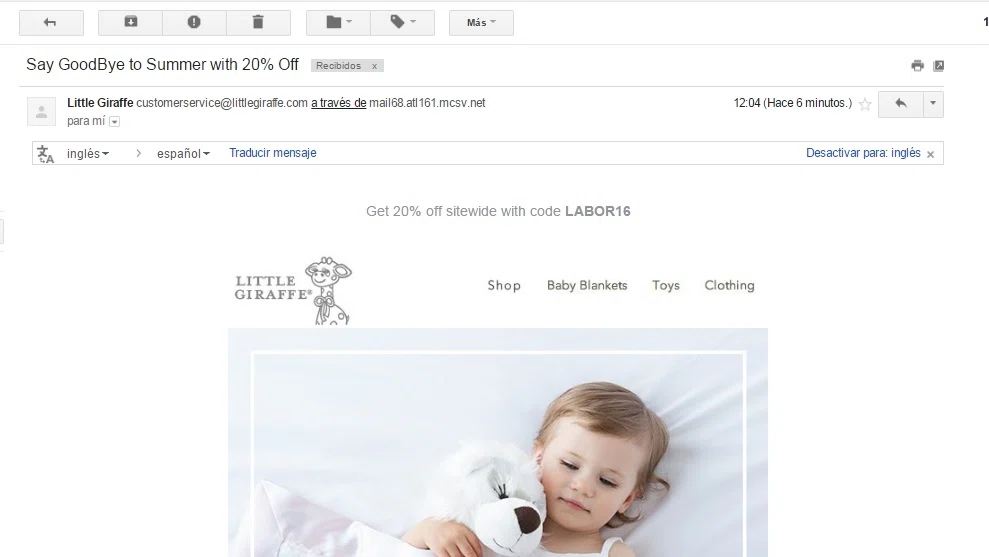989x557 pixels.
Task: Click Desactivar para: inglés link
Action: (x=863, y=153)
